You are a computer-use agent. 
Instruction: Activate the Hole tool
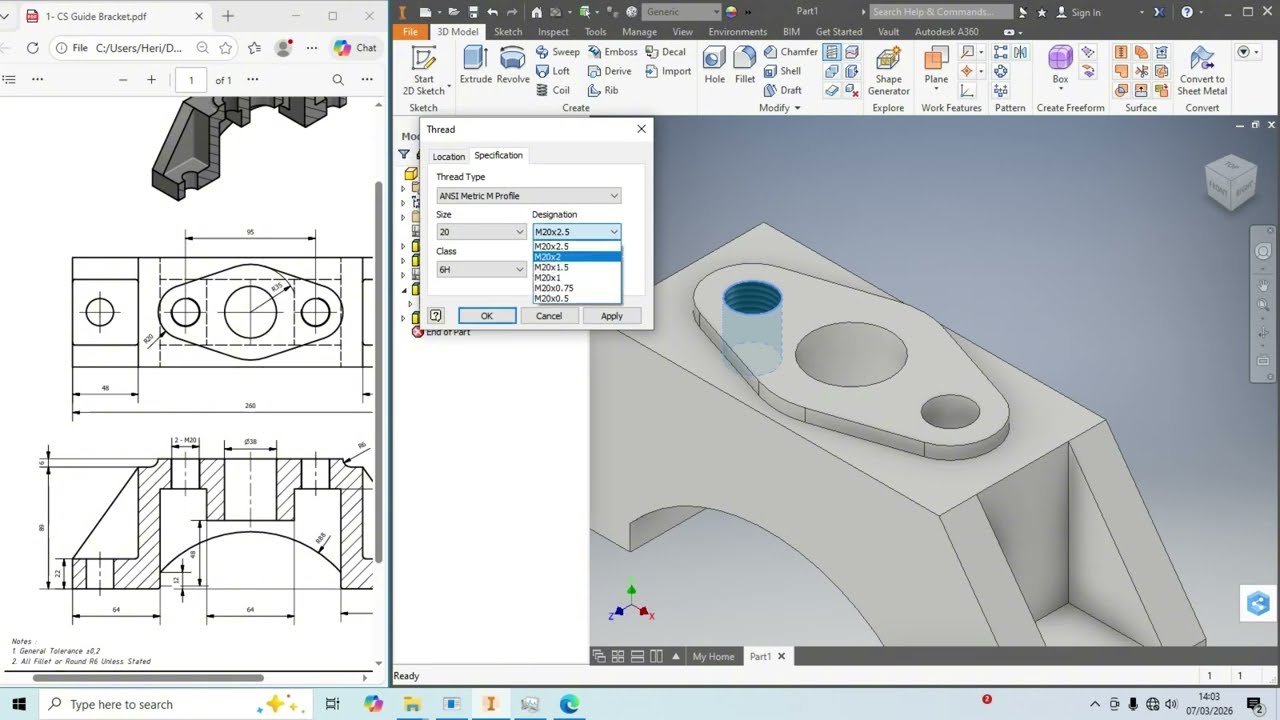(714, 66)
